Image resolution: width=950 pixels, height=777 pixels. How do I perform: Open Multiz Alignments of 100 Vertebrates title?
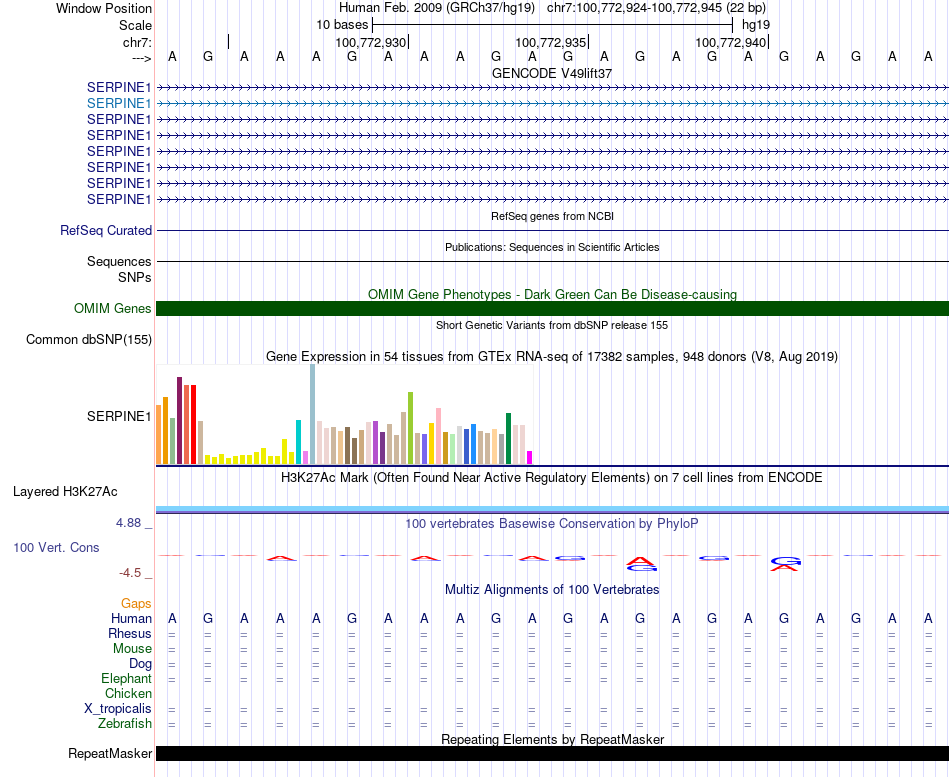(552, 590)
